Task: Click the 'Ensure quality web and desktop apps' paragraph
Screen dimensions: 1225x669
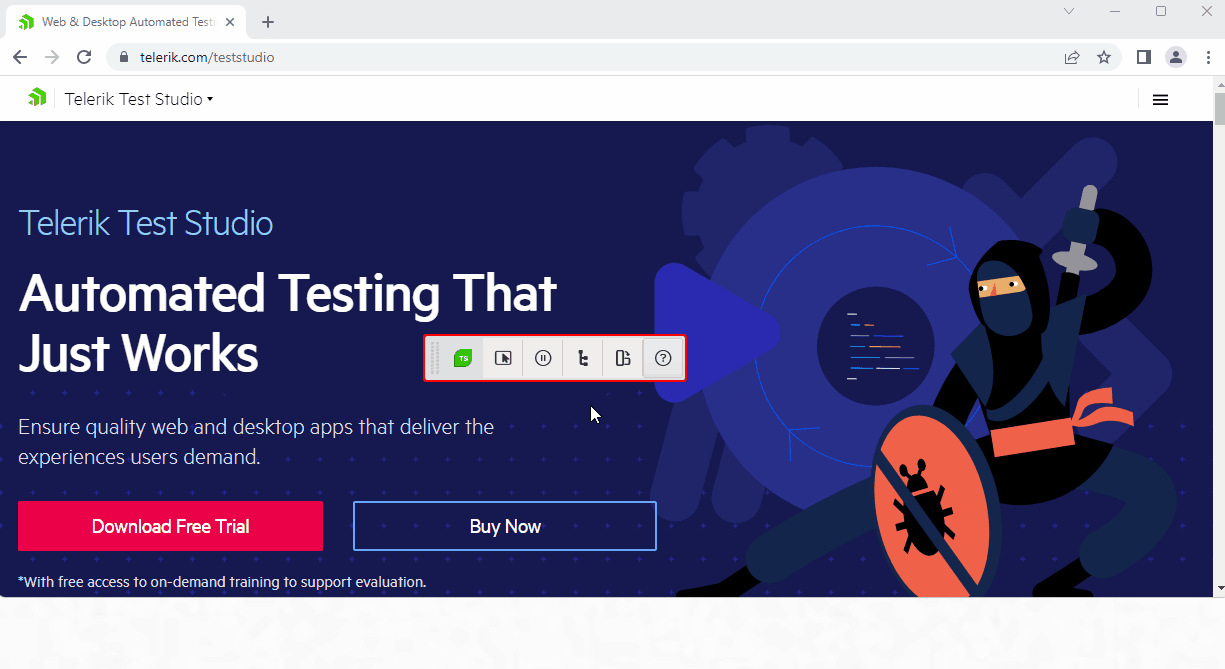Action: coord(256,442)
